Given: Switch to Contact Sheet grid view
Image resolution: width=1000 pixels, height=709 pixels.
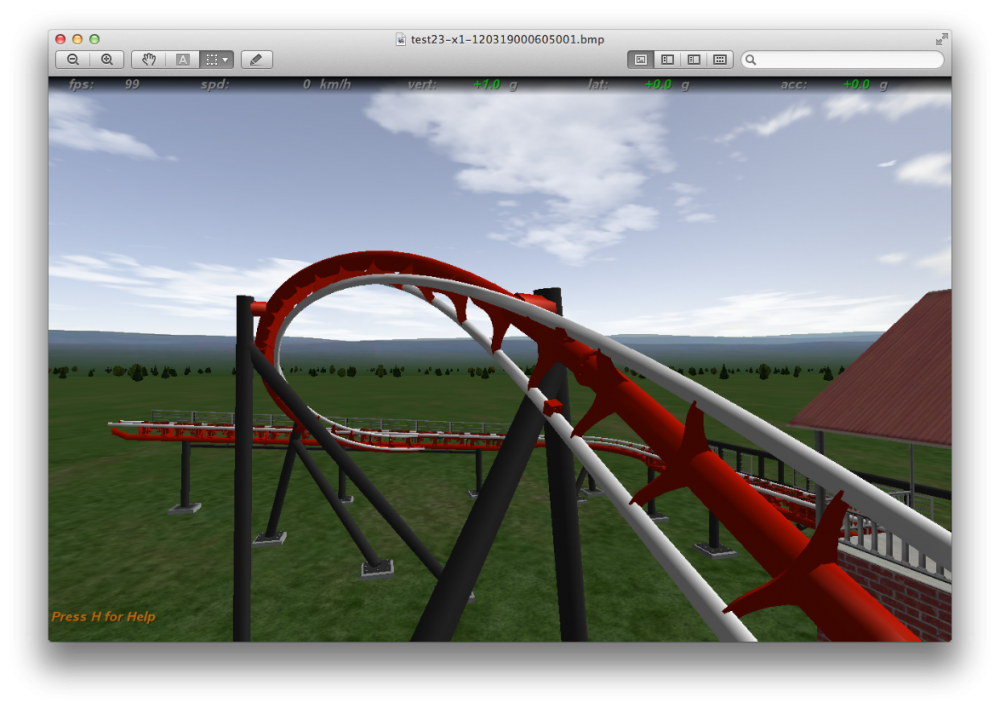Looking at the screenshot, I should 719,60.
